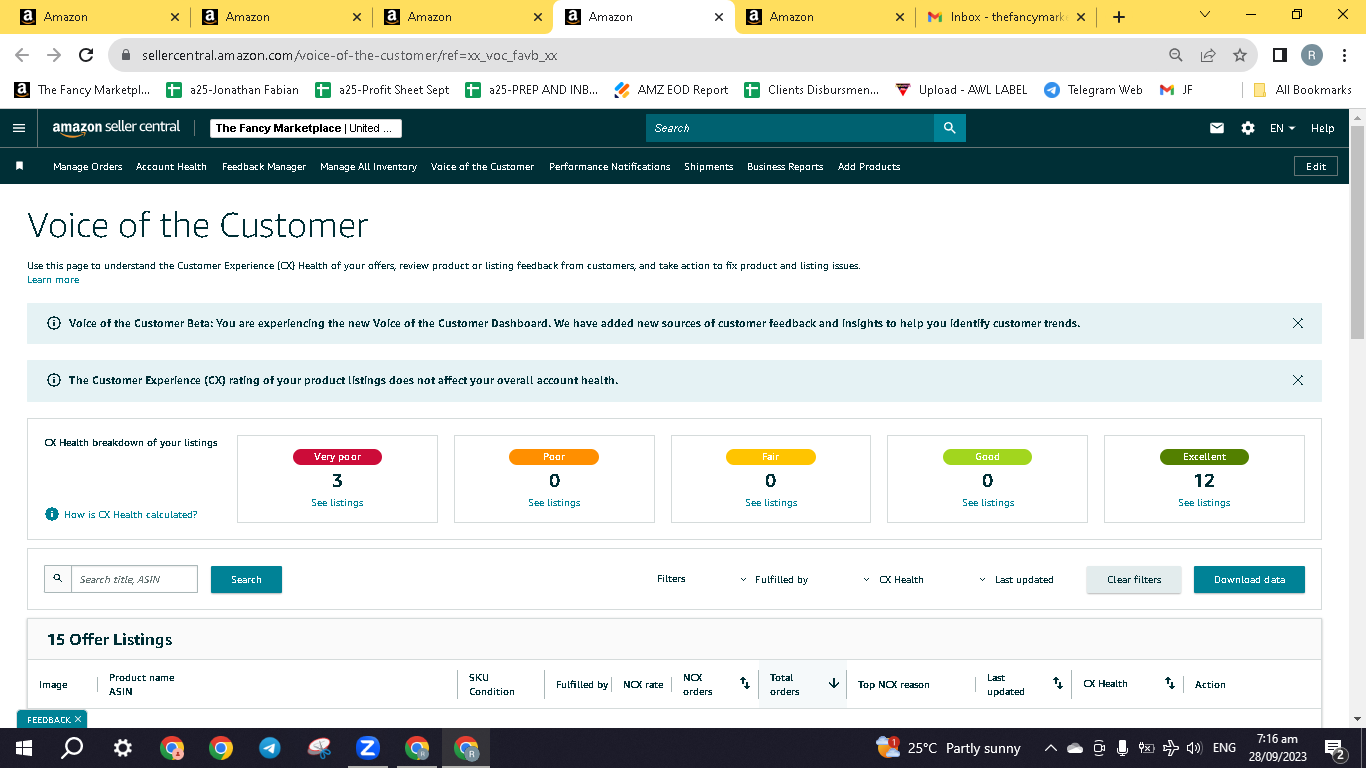Open the Chrome three-dot menu
This screenshot has width=1366, height=768.
[x=1345, y=56]
